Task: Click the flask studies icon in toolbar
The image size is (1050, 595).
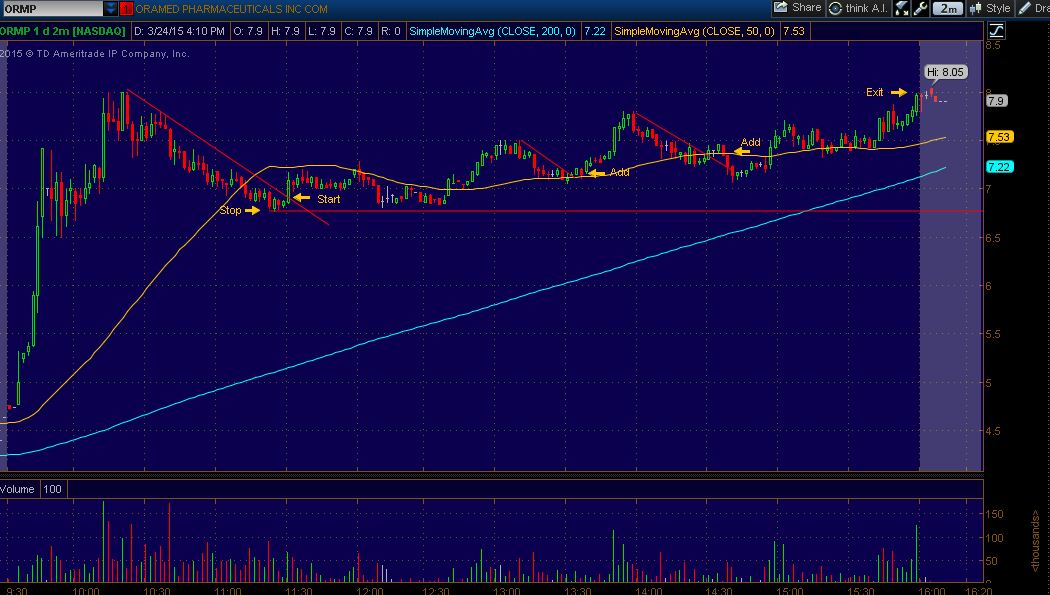Action: point(902,8)
